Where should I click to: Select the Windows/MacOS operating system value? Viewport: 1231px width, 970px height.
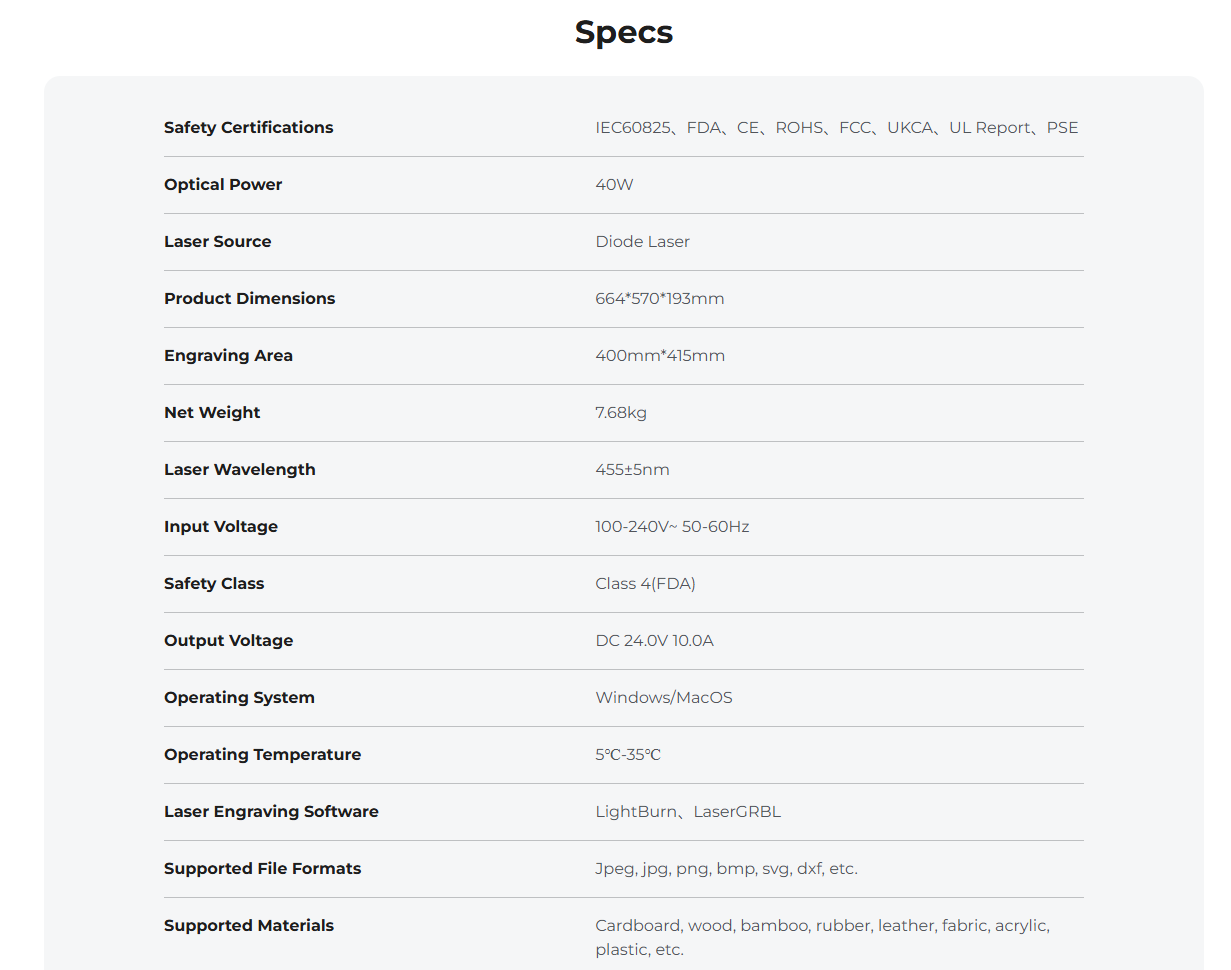coord(664,697)
